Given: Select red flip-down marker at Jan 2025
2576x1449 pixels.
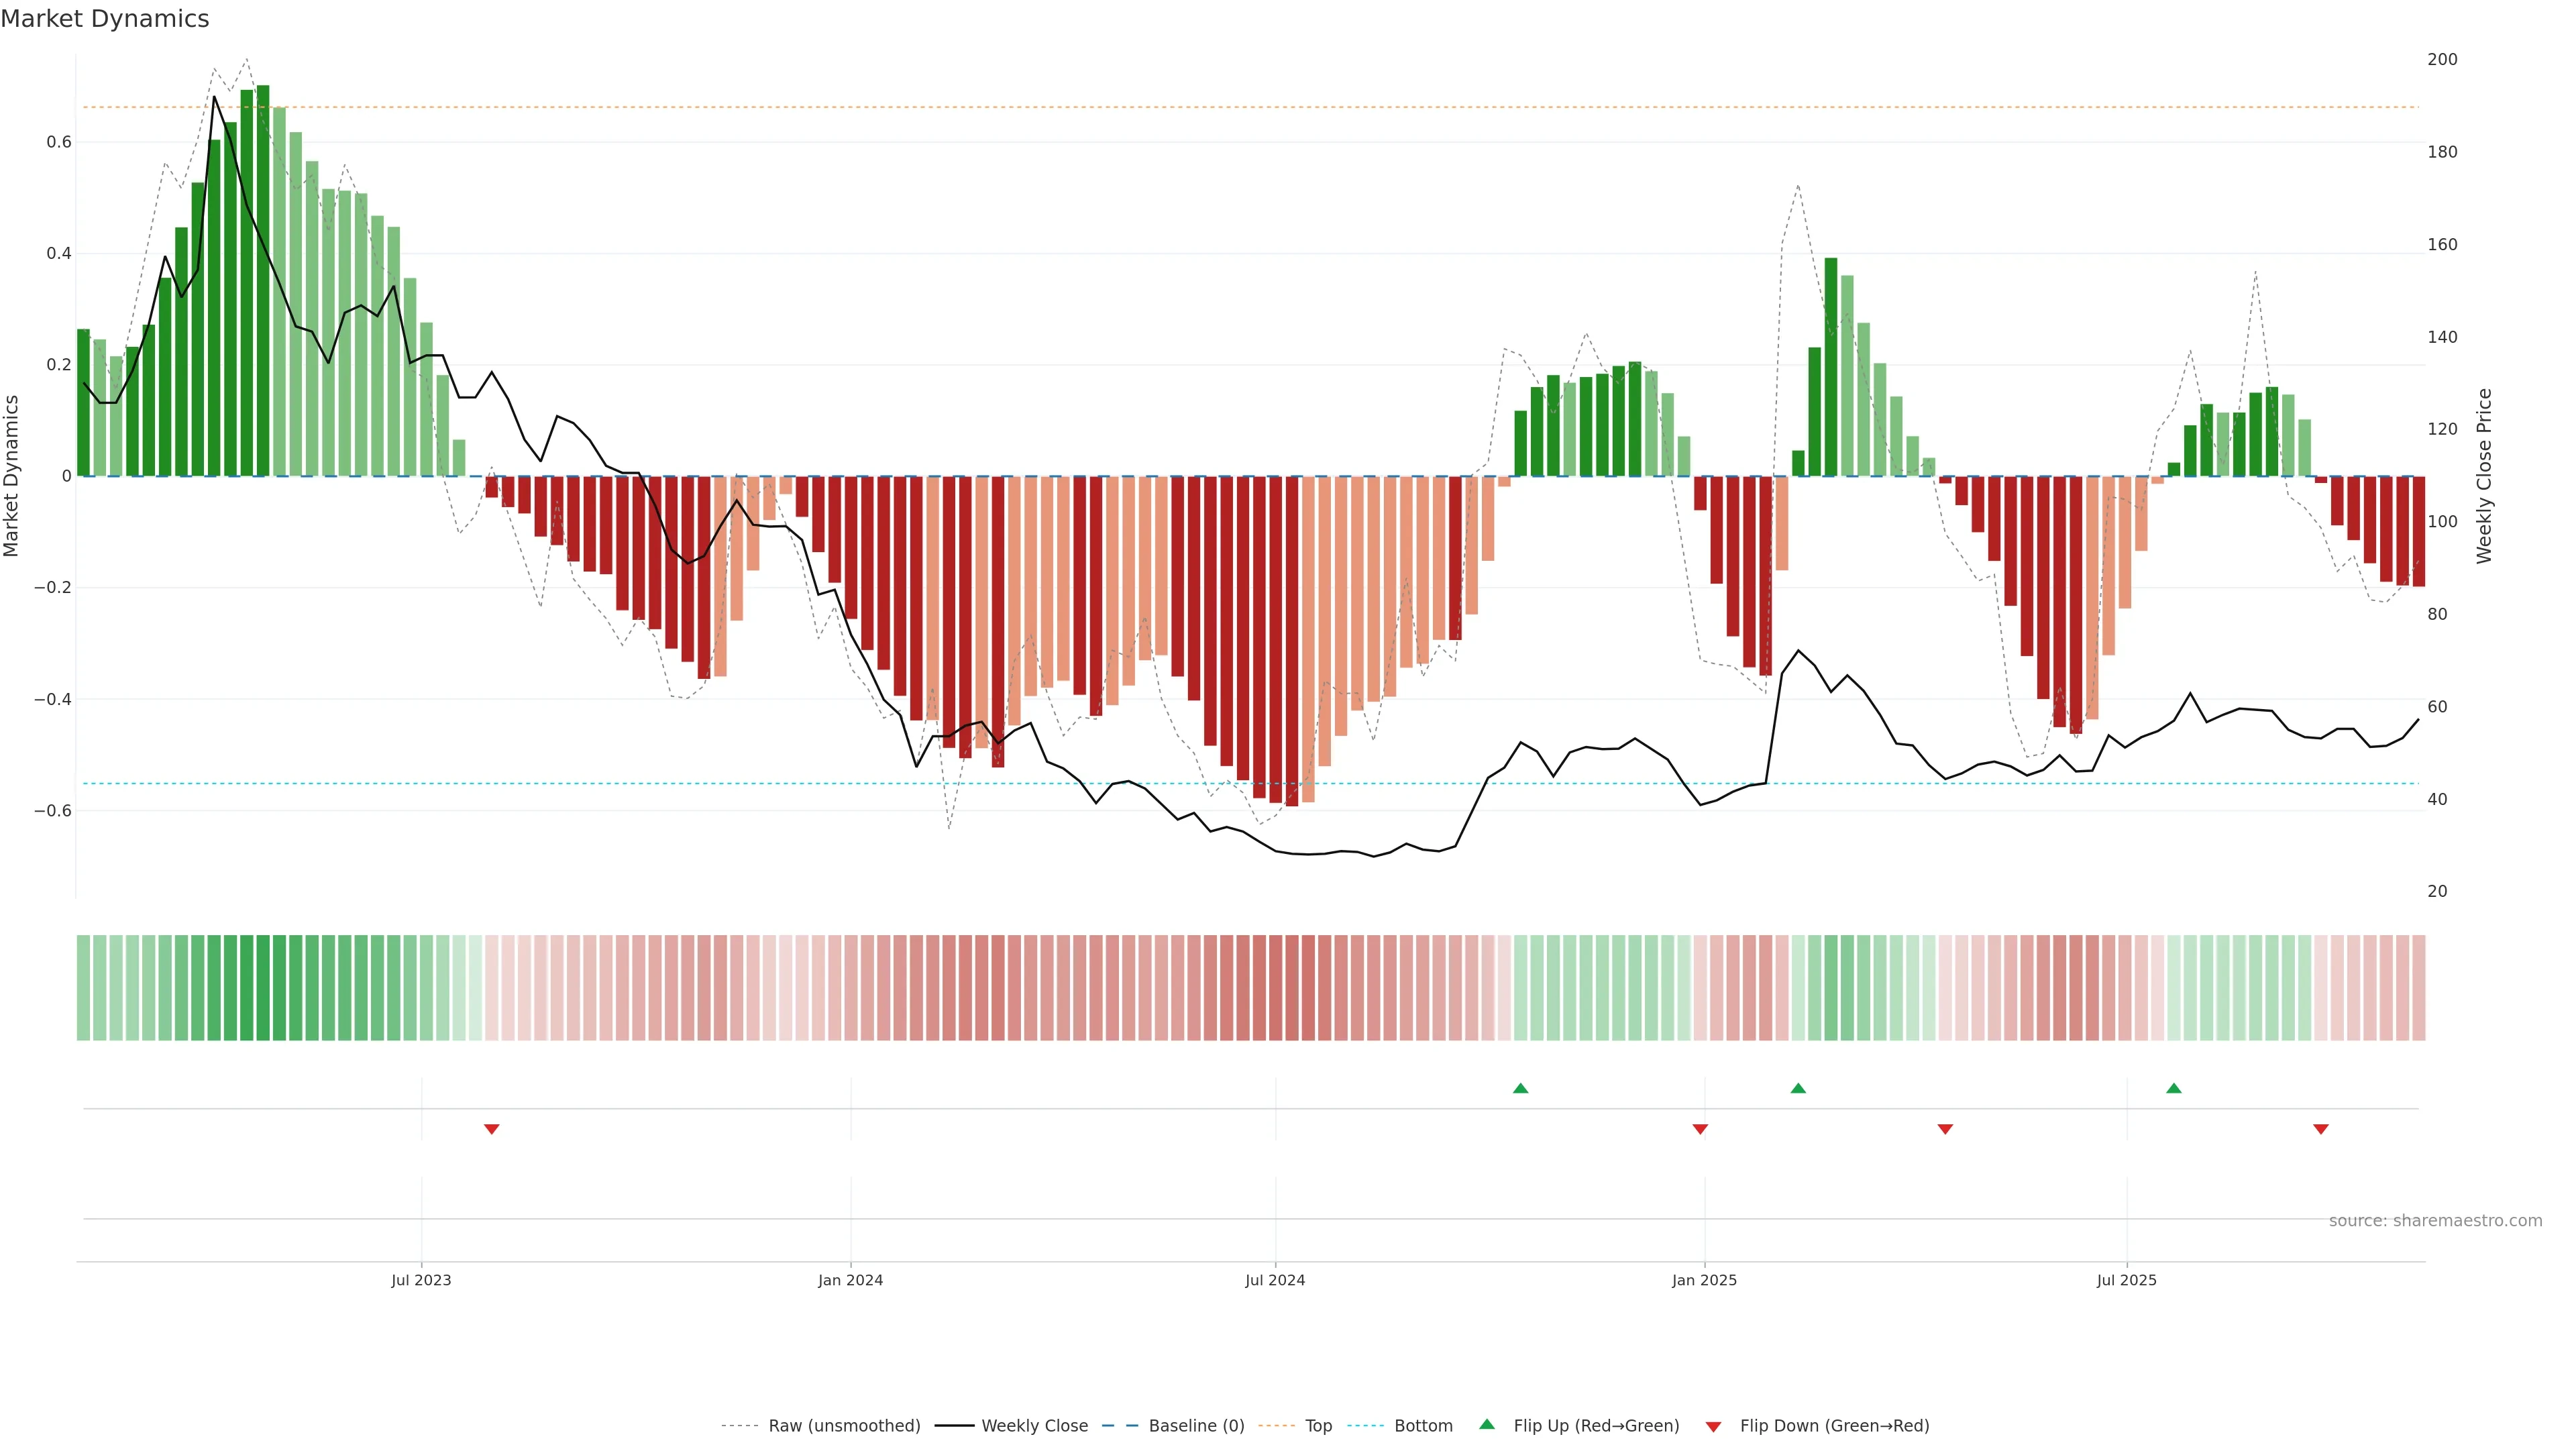Looking at the screenshot, I should 1700,1129.
